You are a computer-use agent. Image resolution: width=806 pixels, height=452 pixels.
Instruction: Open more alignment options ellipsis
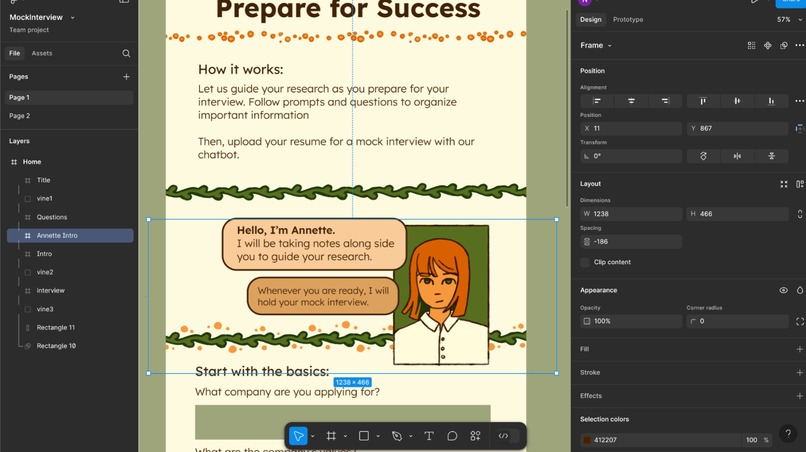pos(799,101)
